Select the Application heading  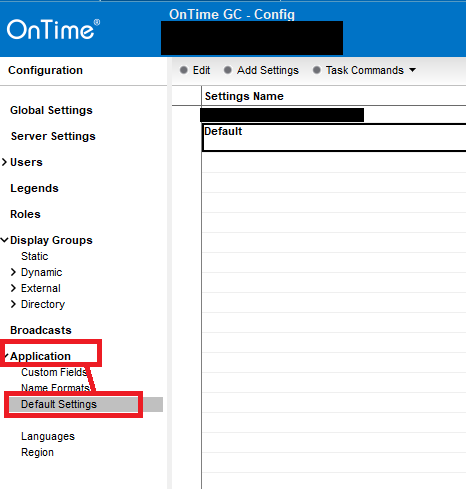click(x=40, y=356)
